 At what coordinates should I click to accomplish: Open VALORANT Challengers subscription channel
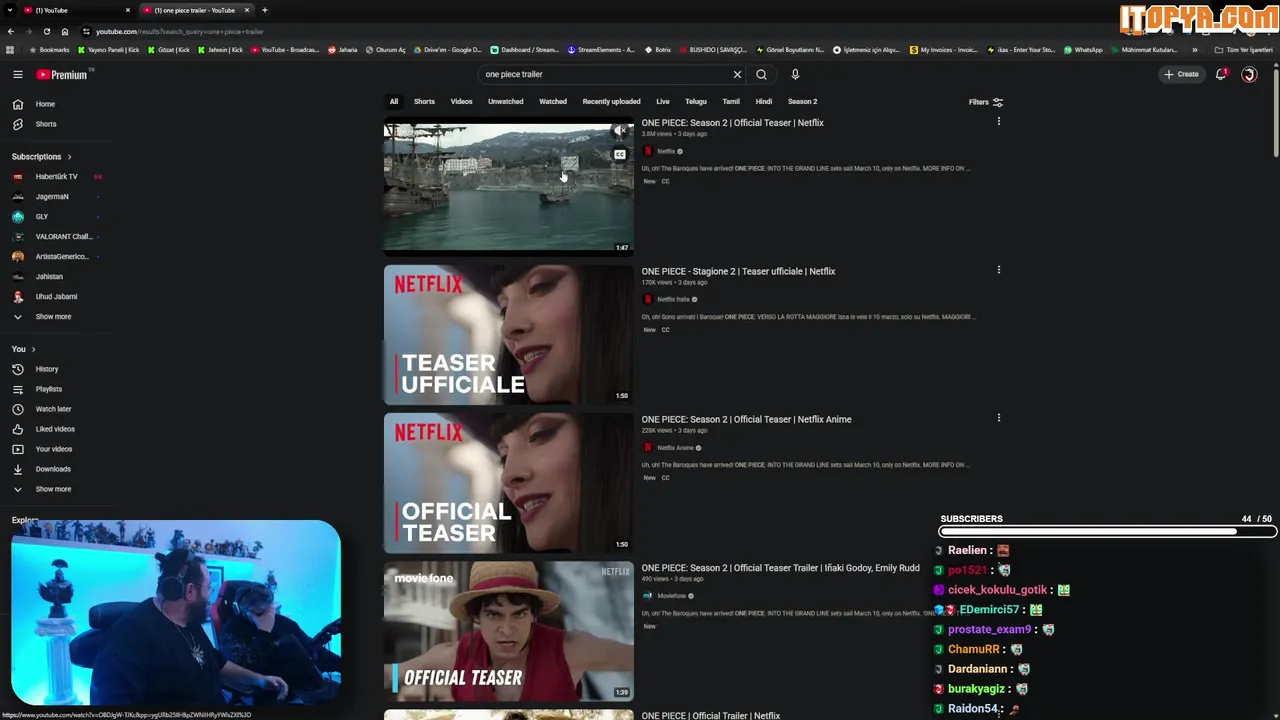tap(63, 237)
